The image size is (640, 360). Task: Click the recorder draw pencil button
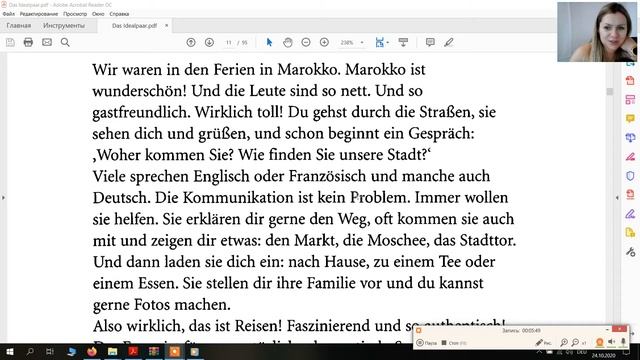click(543, 342)
